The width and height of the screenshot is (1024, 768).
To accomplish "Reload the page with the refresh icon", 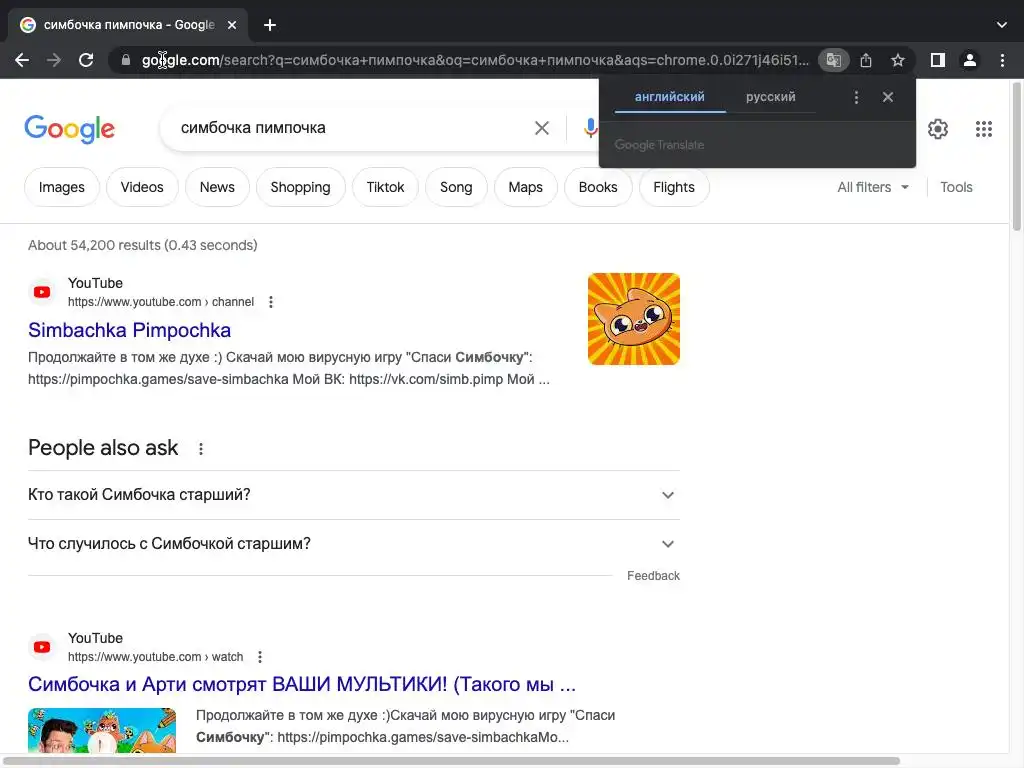I will [86, 60].
